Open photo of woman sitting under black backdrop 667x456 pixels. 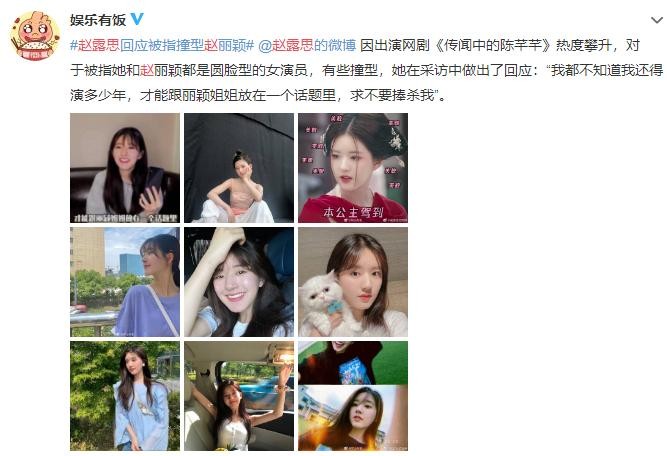click(x=239, y=168)
